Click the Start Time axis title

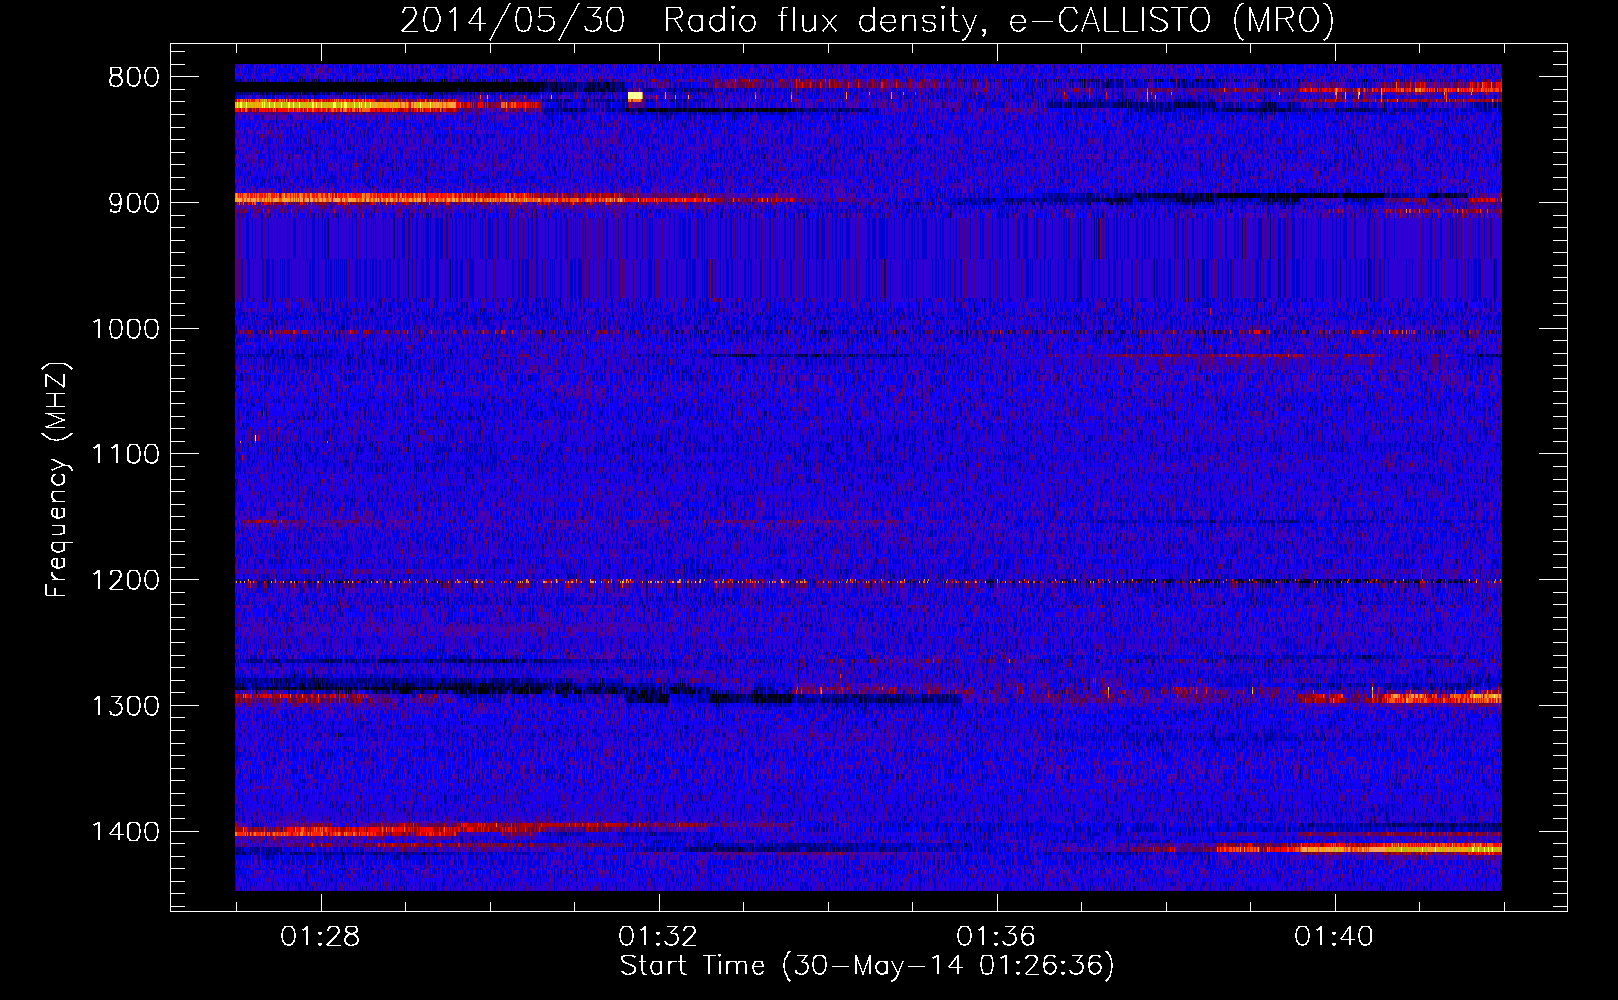point(867,966)
